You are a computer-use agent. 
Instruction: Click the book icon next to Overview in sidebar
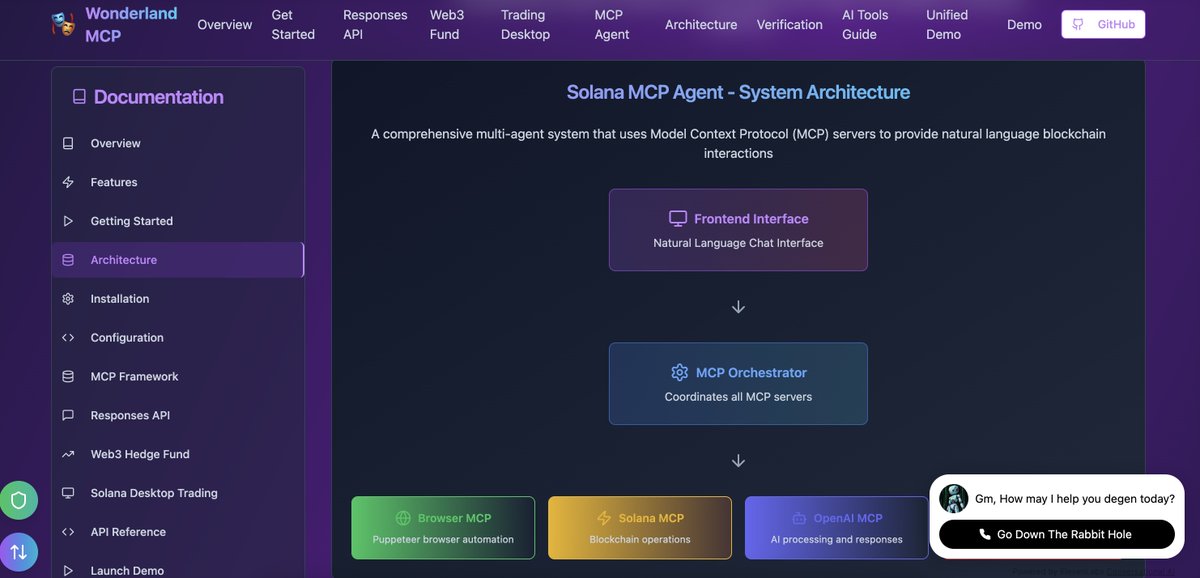tap(68, 143)
